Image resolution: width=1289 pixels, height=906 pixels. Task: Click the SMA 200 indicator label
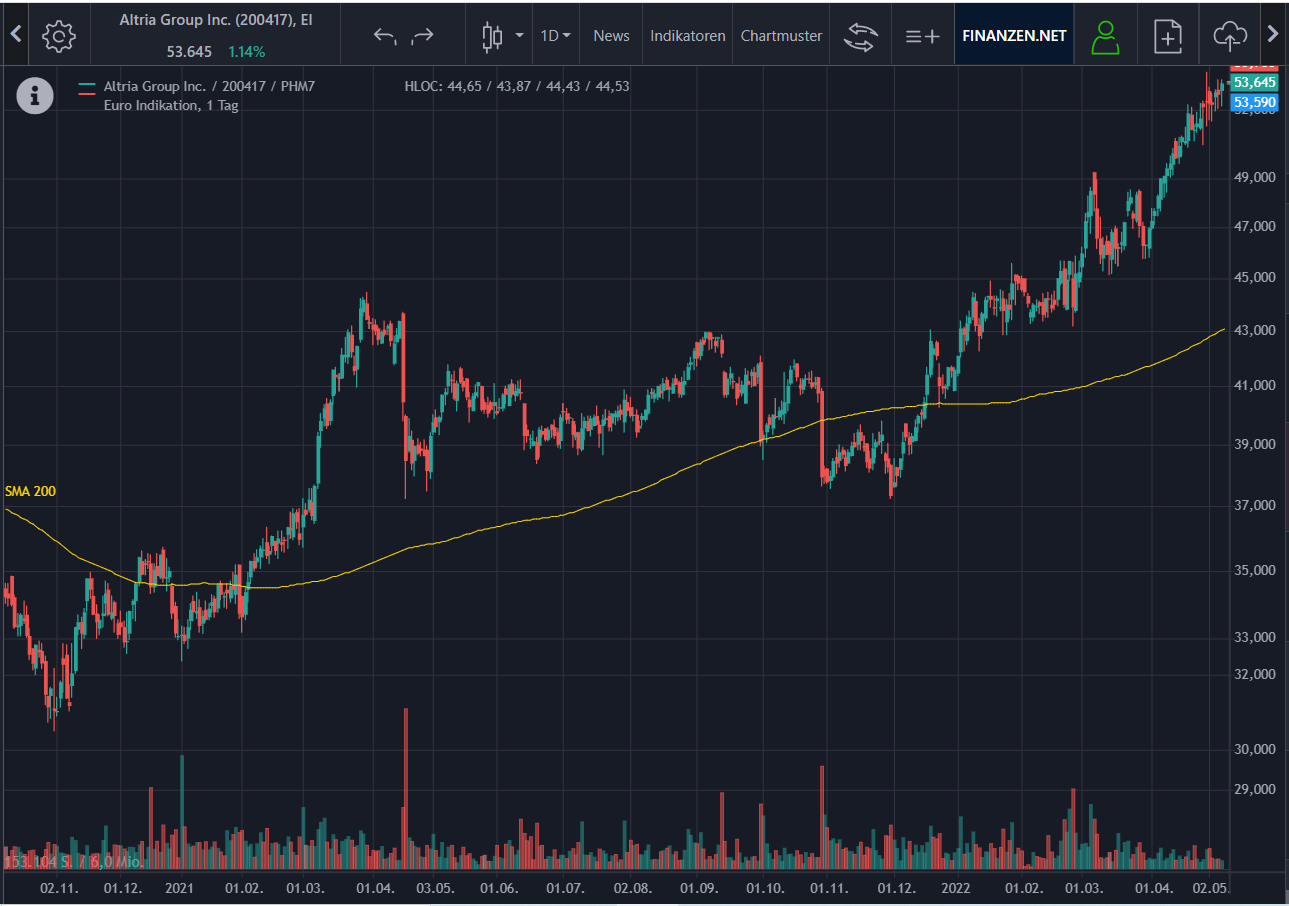[30, 491]
